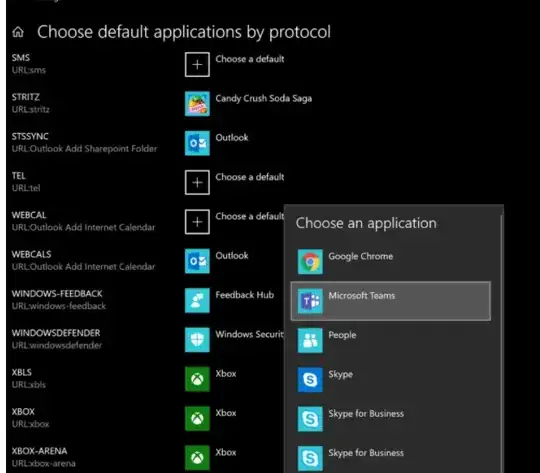
Task: Pick Skype label in popup
Action: (x=341, y=374)
